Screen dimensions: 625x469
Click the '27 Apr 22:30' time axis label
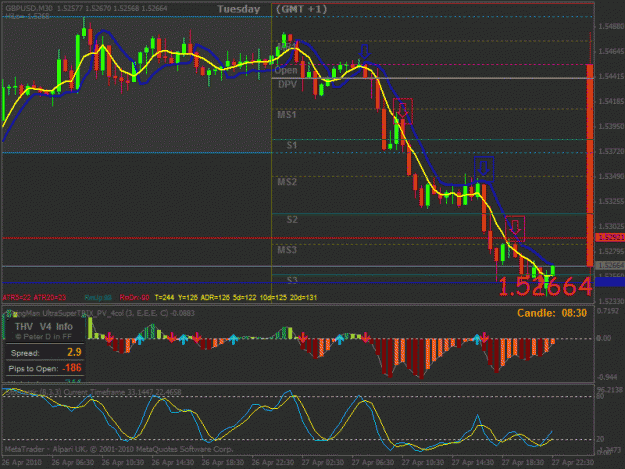[x=573, y=463]
